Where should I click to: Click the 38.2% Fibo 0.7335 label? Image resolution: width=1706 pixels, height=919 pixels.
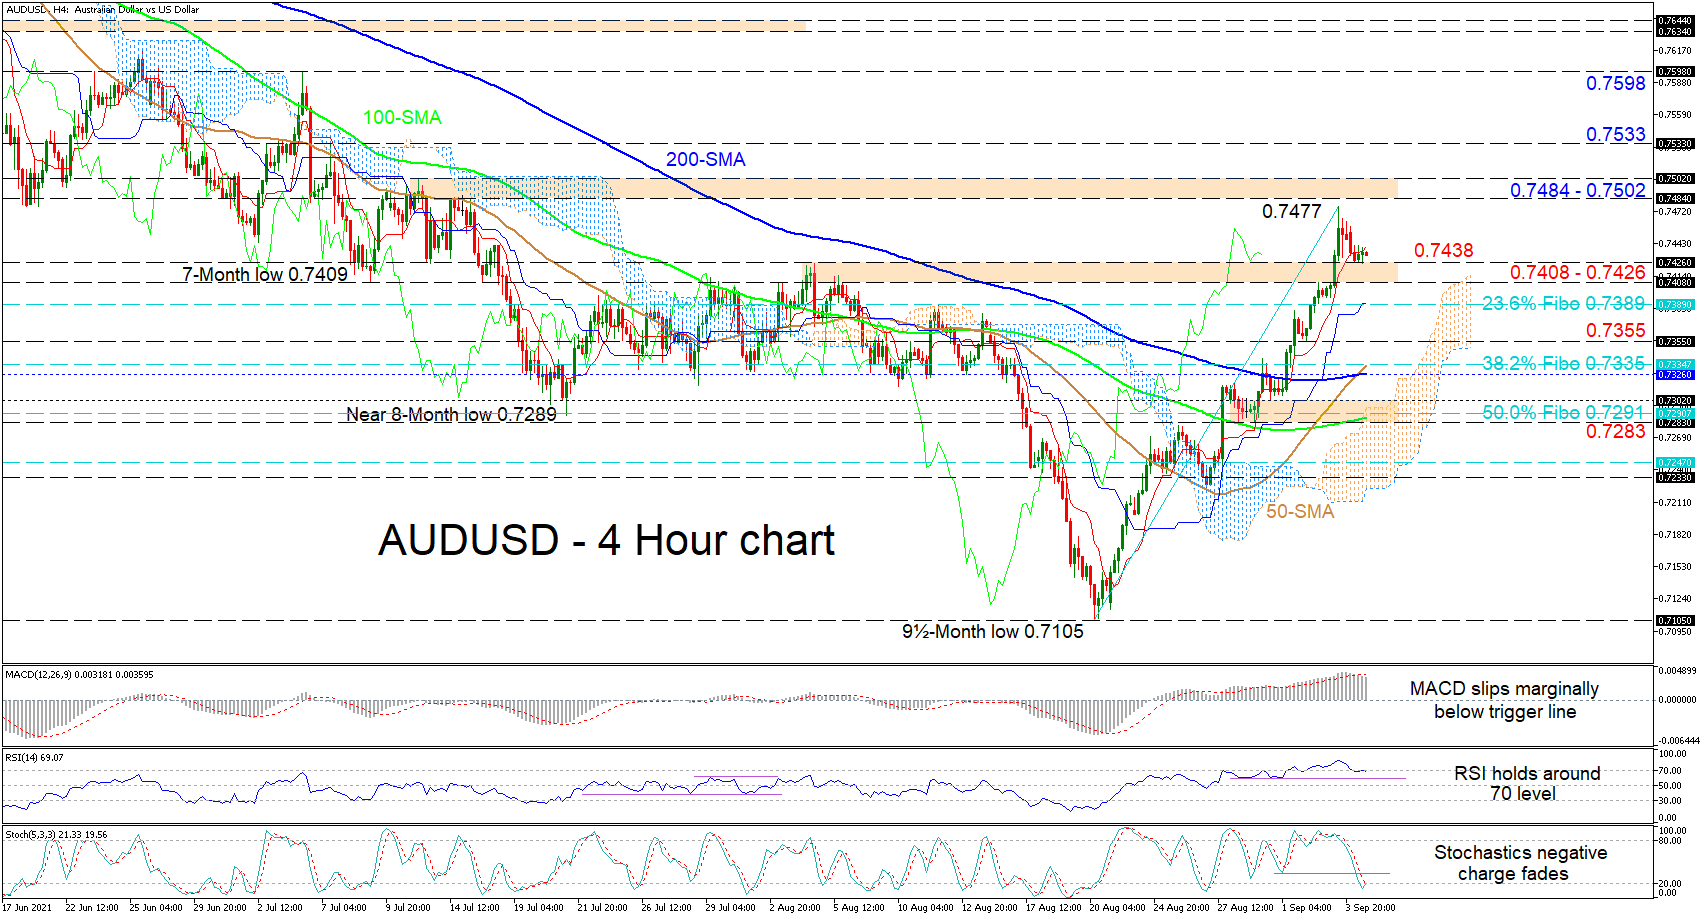(x=1564, y=363)
